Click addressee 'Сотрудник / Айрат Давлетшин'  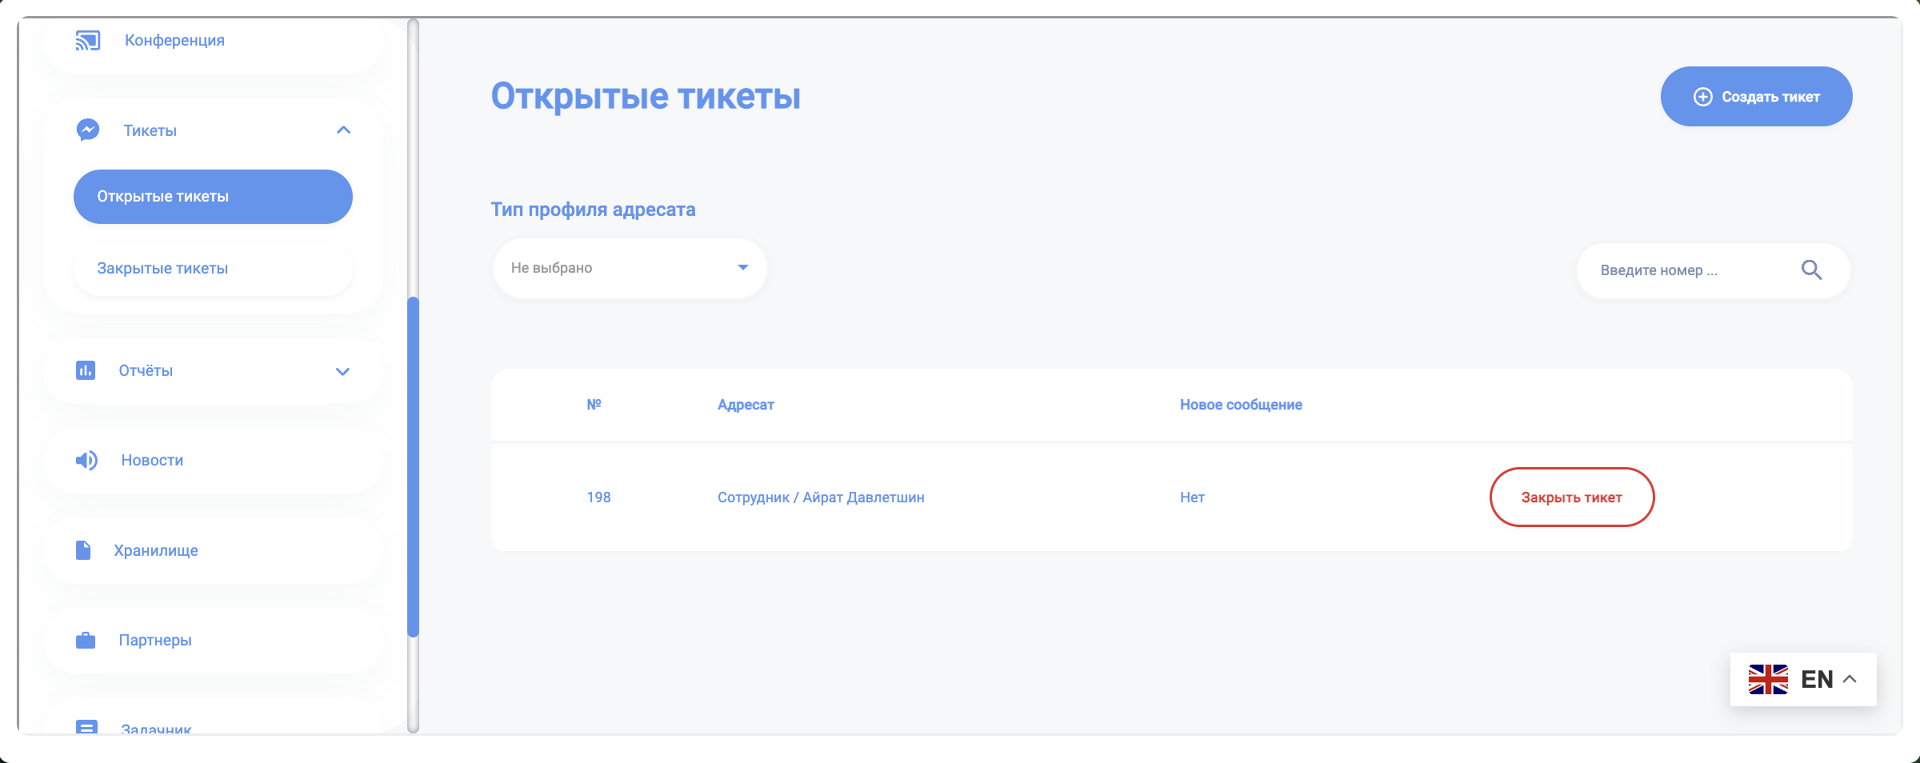tap(820, 497)
